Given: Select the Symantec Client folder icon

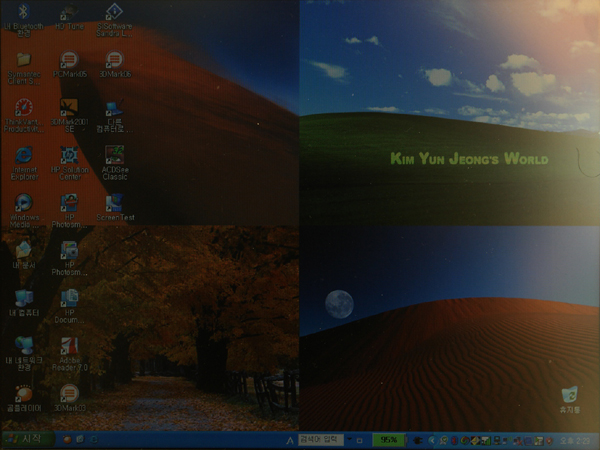Looking at the screenshot, I should tap(24, 68).
